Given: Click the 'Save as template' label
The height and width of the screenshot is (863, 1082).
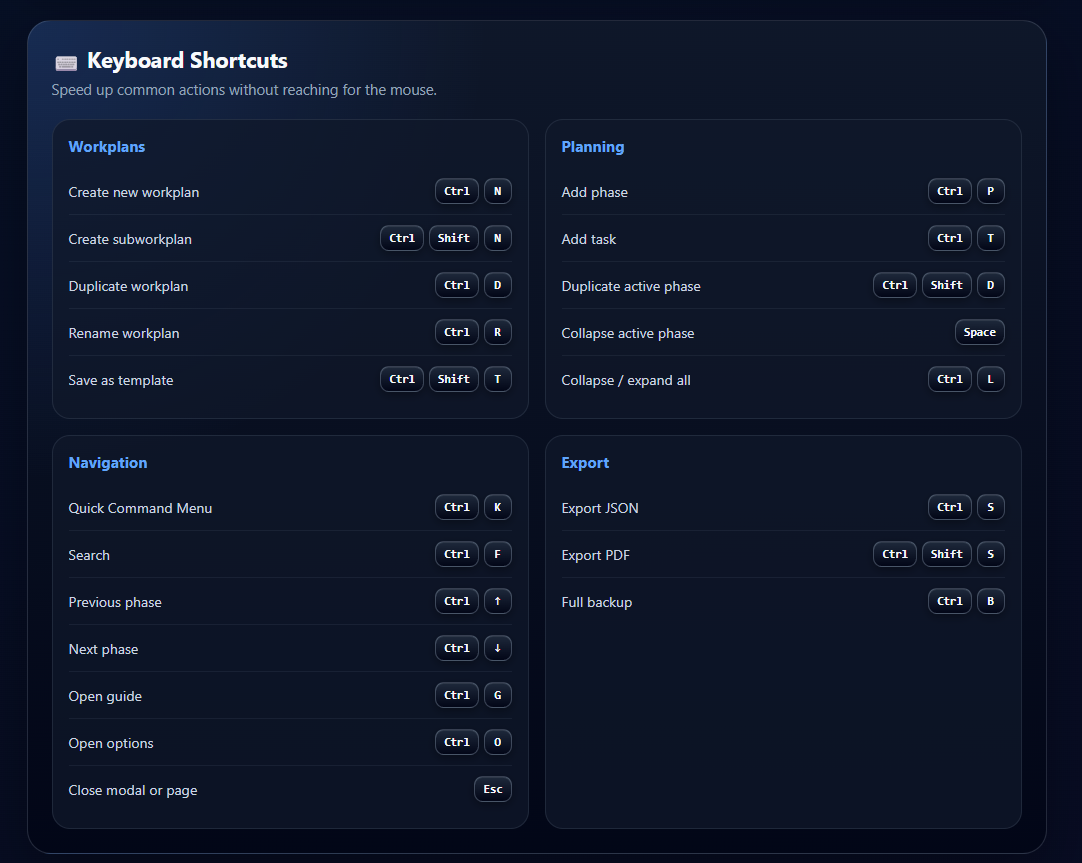Looking at the screenshot, I should (121, 380).
